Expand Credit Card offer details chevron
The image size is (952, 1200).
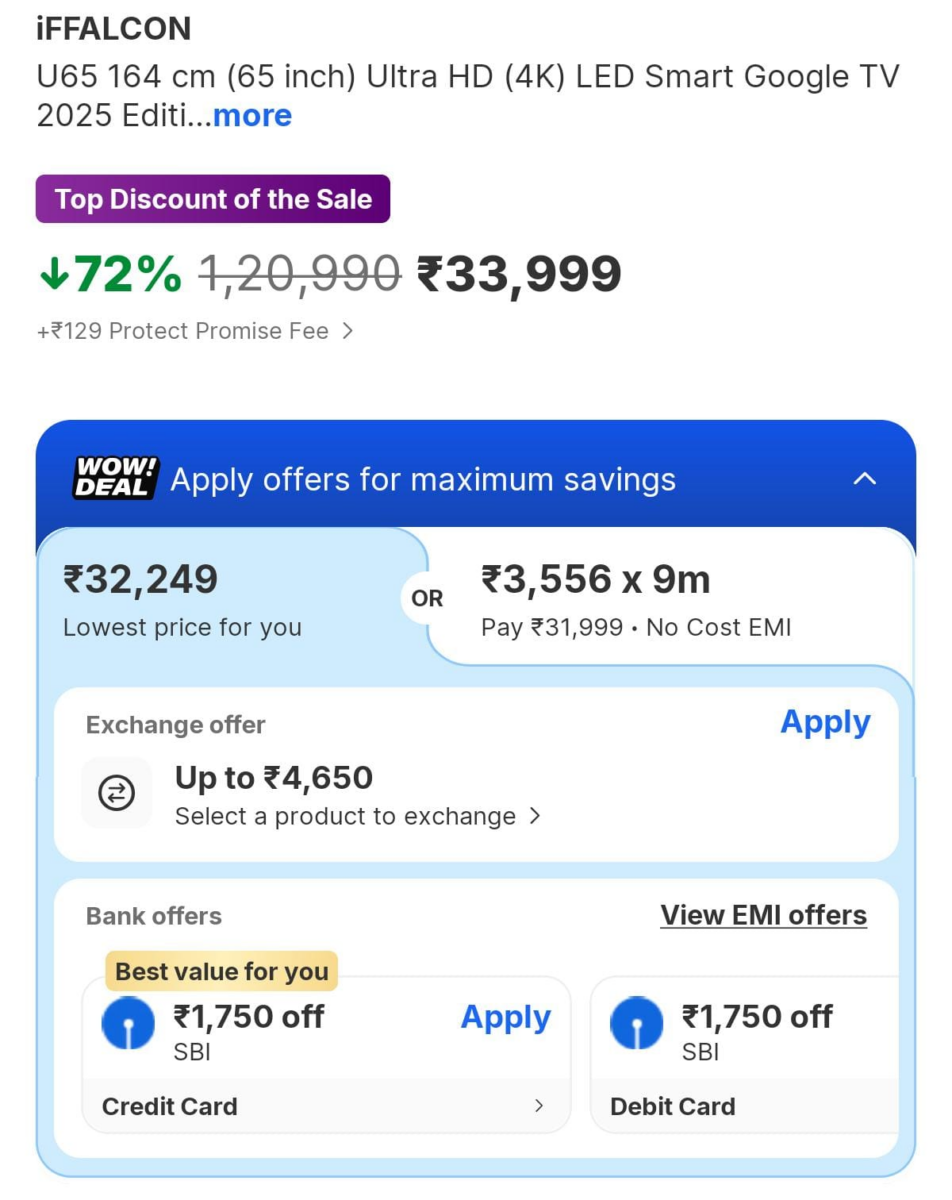pyautogui.click(x=539, y=1106)
